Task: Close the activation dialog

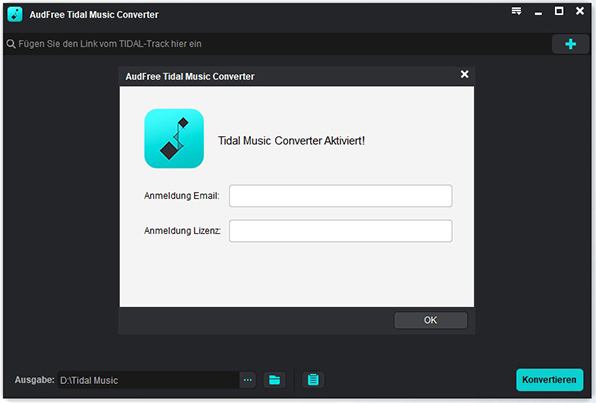Action: [464, 74]
